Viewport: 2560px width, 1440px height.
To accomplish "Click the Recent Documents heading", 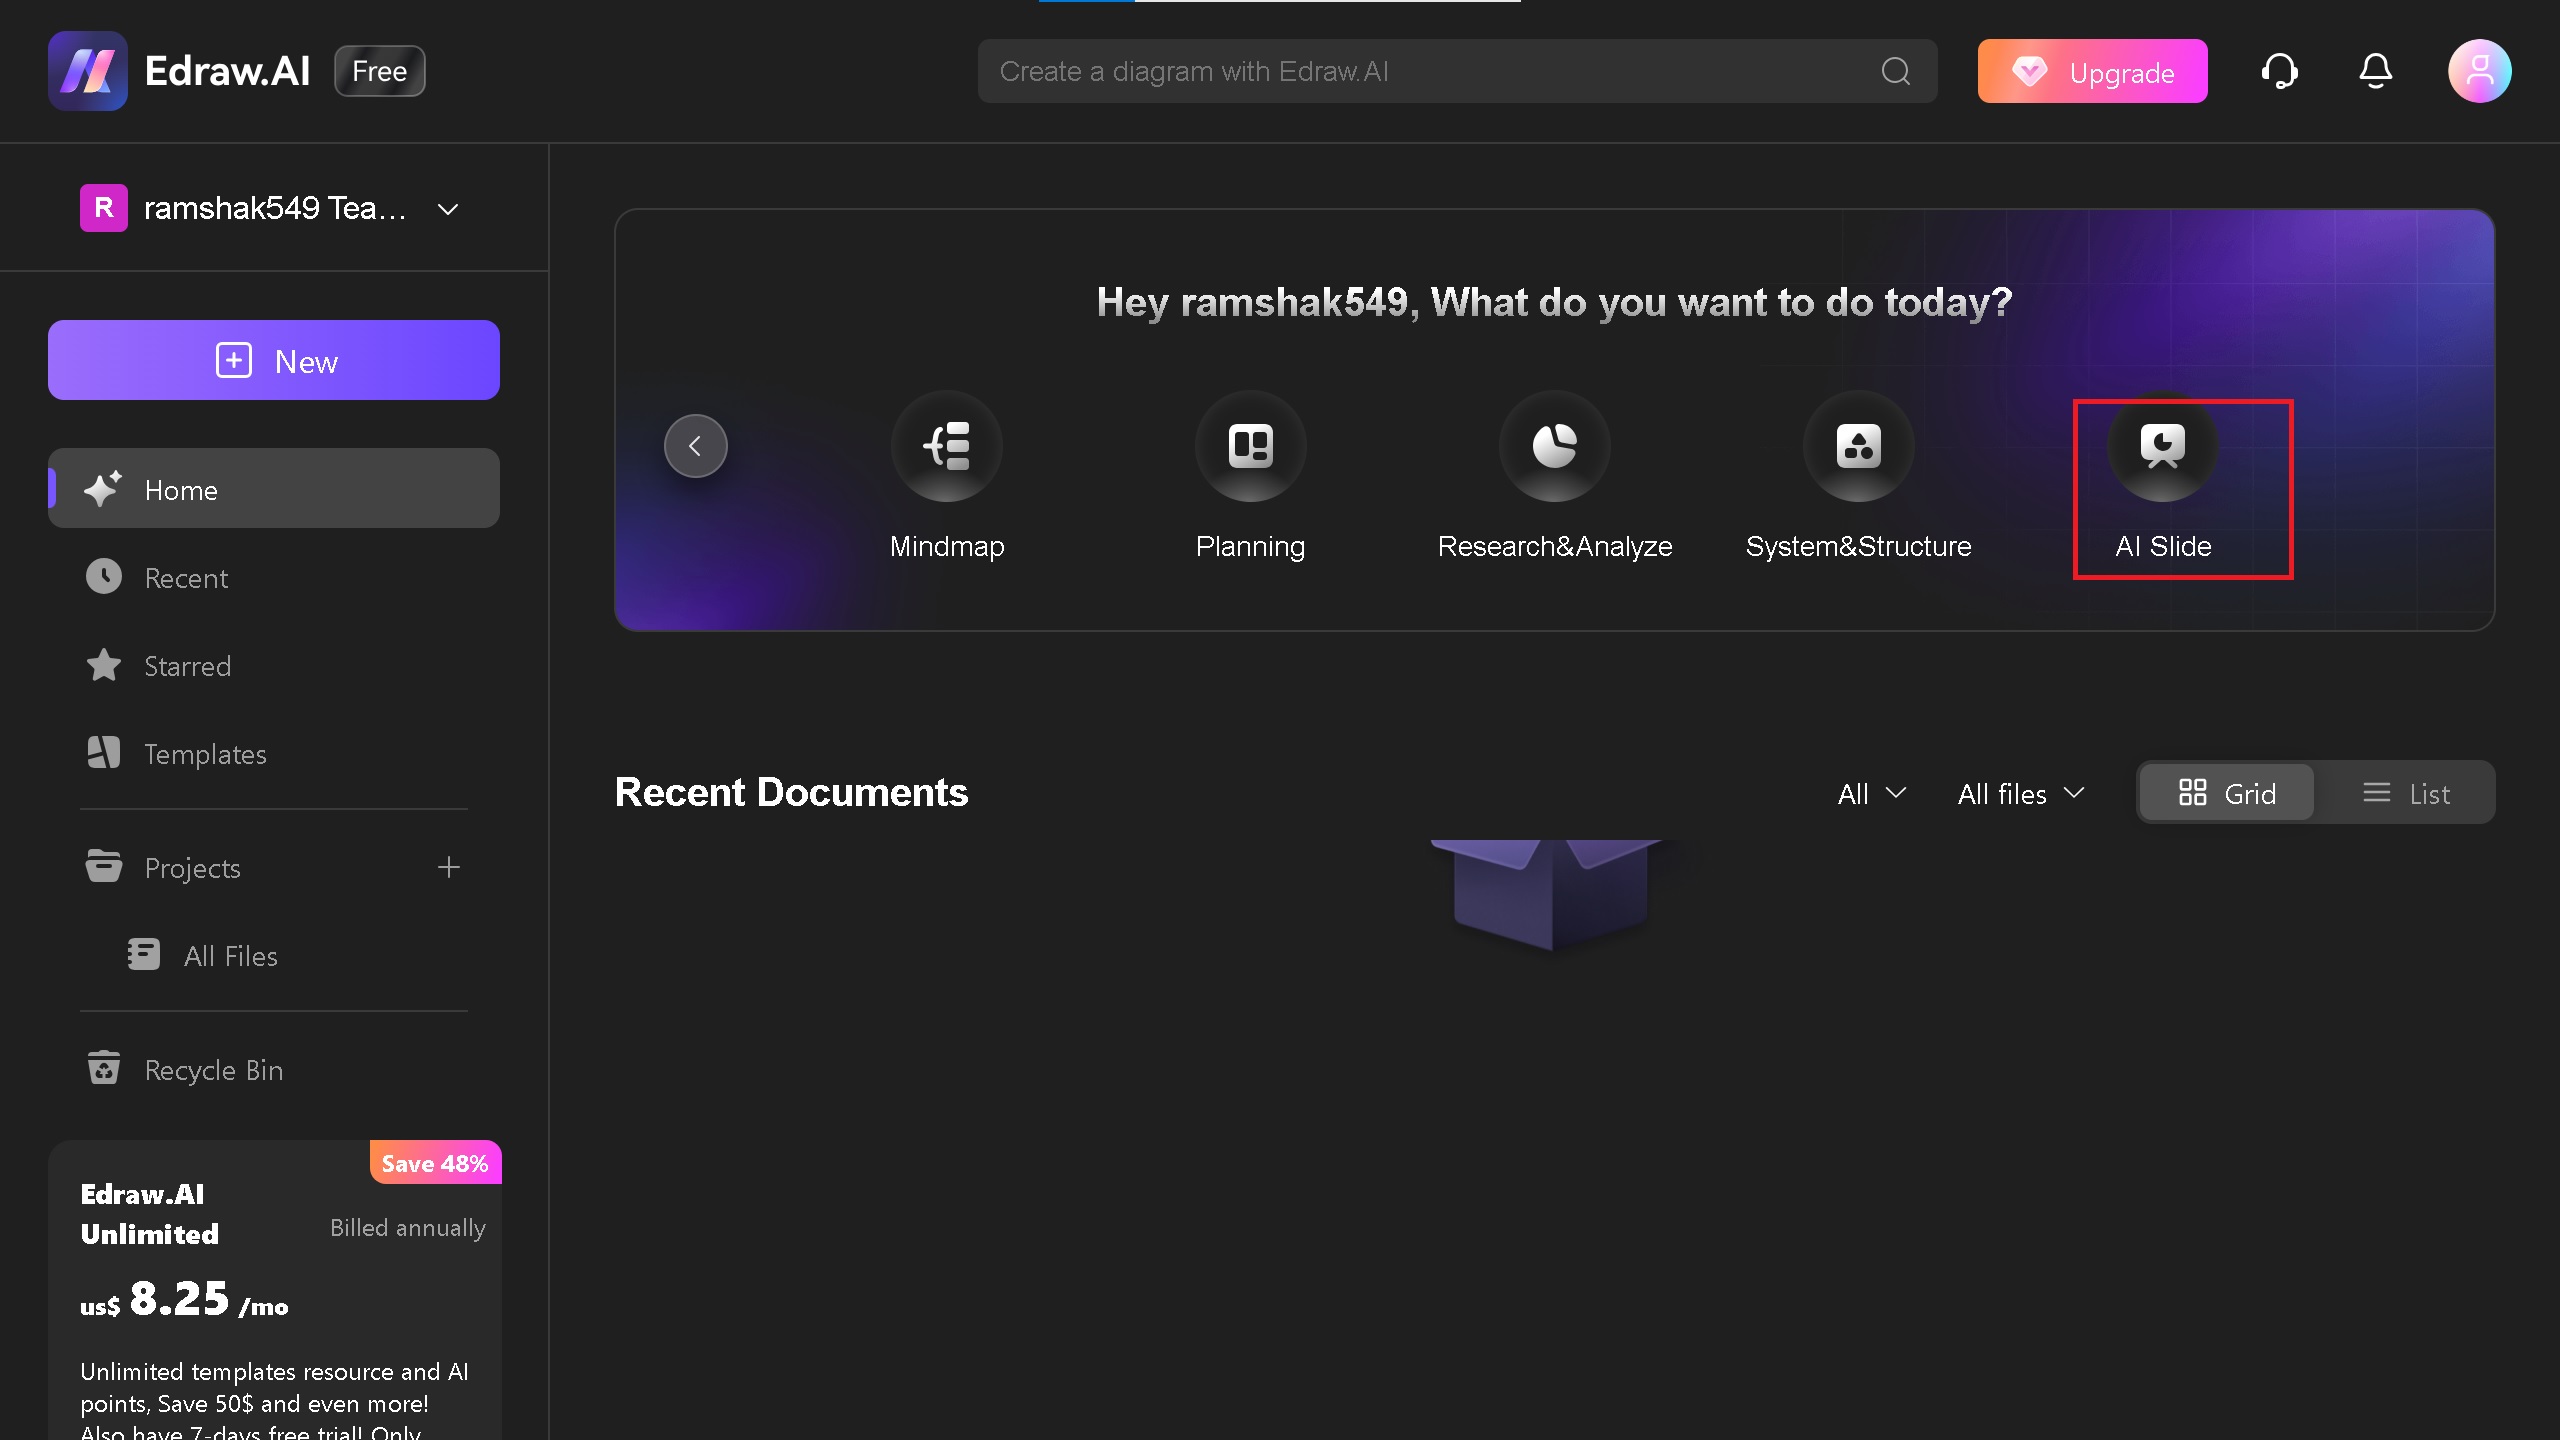I will (x=791, y=792).
